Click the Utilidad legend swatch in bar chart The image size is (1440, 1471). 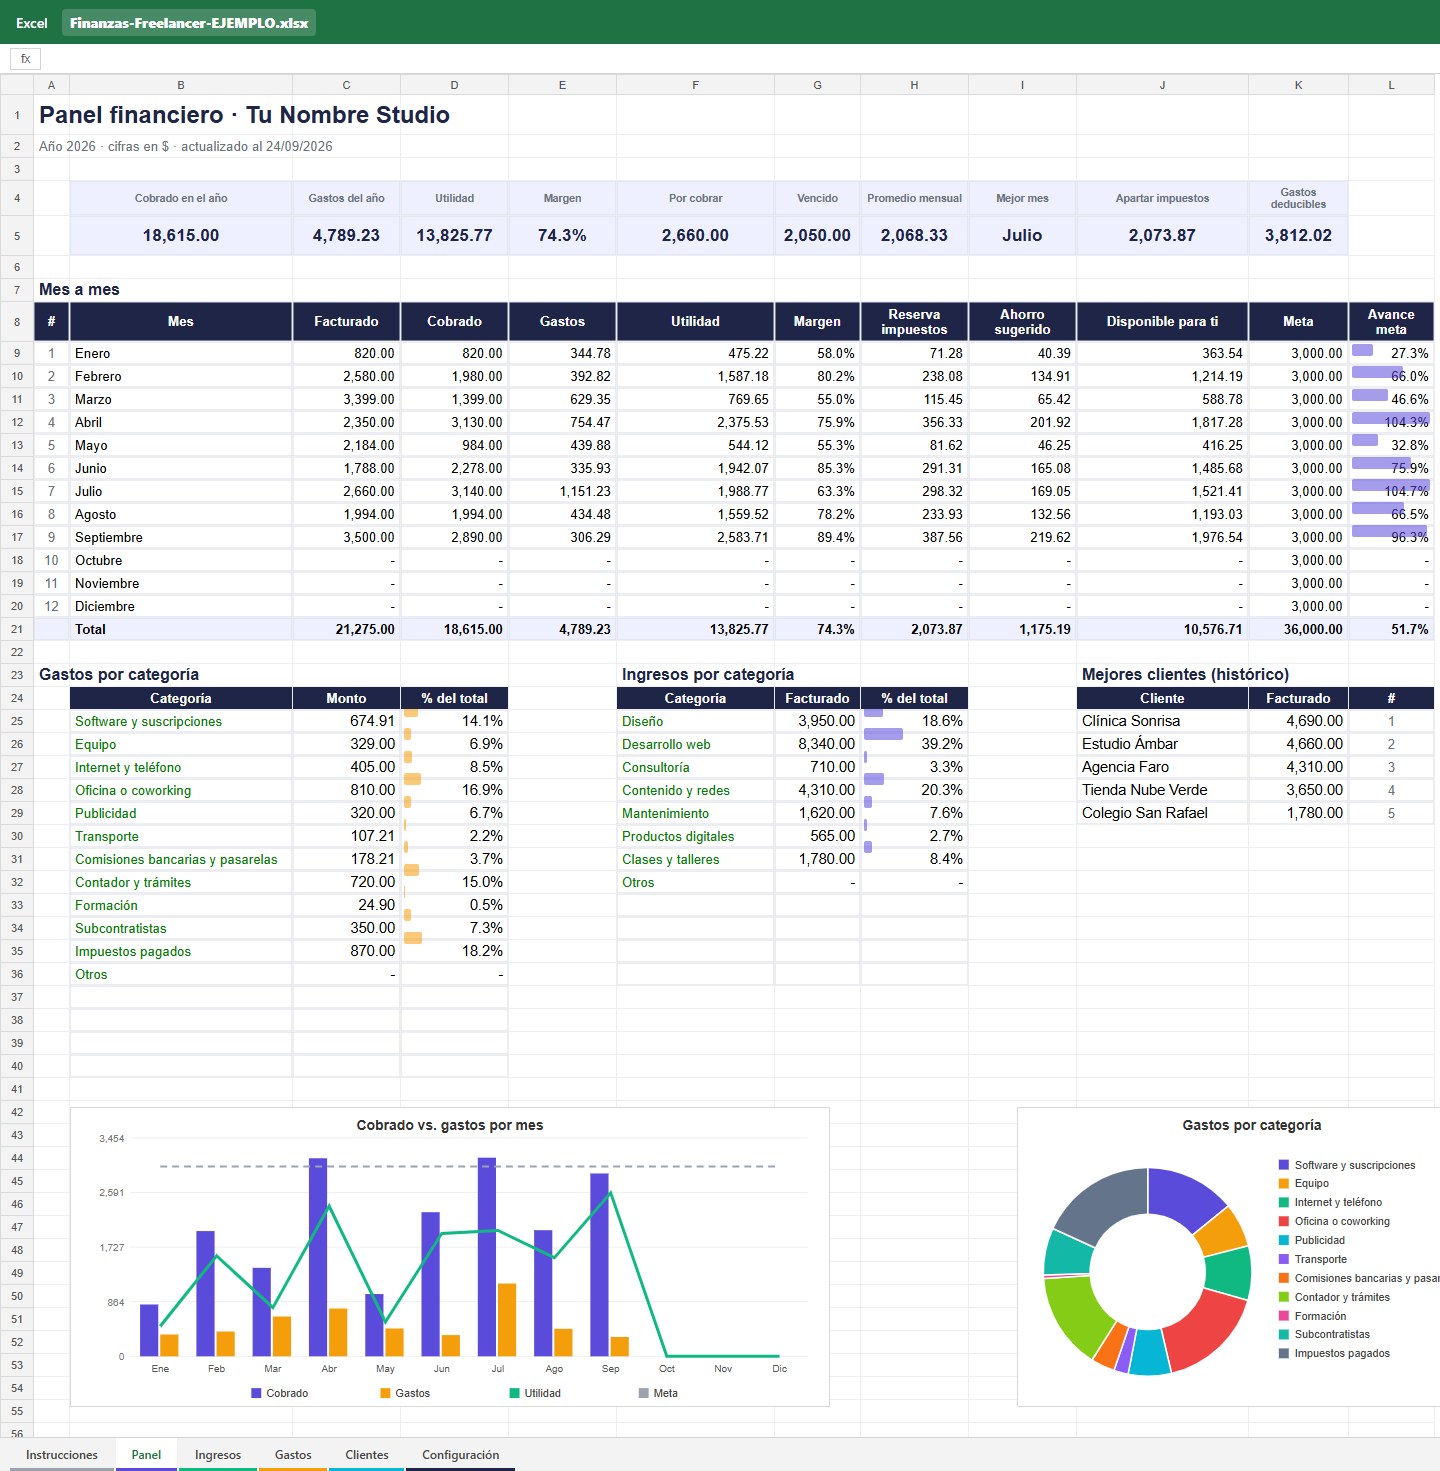[515, 1393]
